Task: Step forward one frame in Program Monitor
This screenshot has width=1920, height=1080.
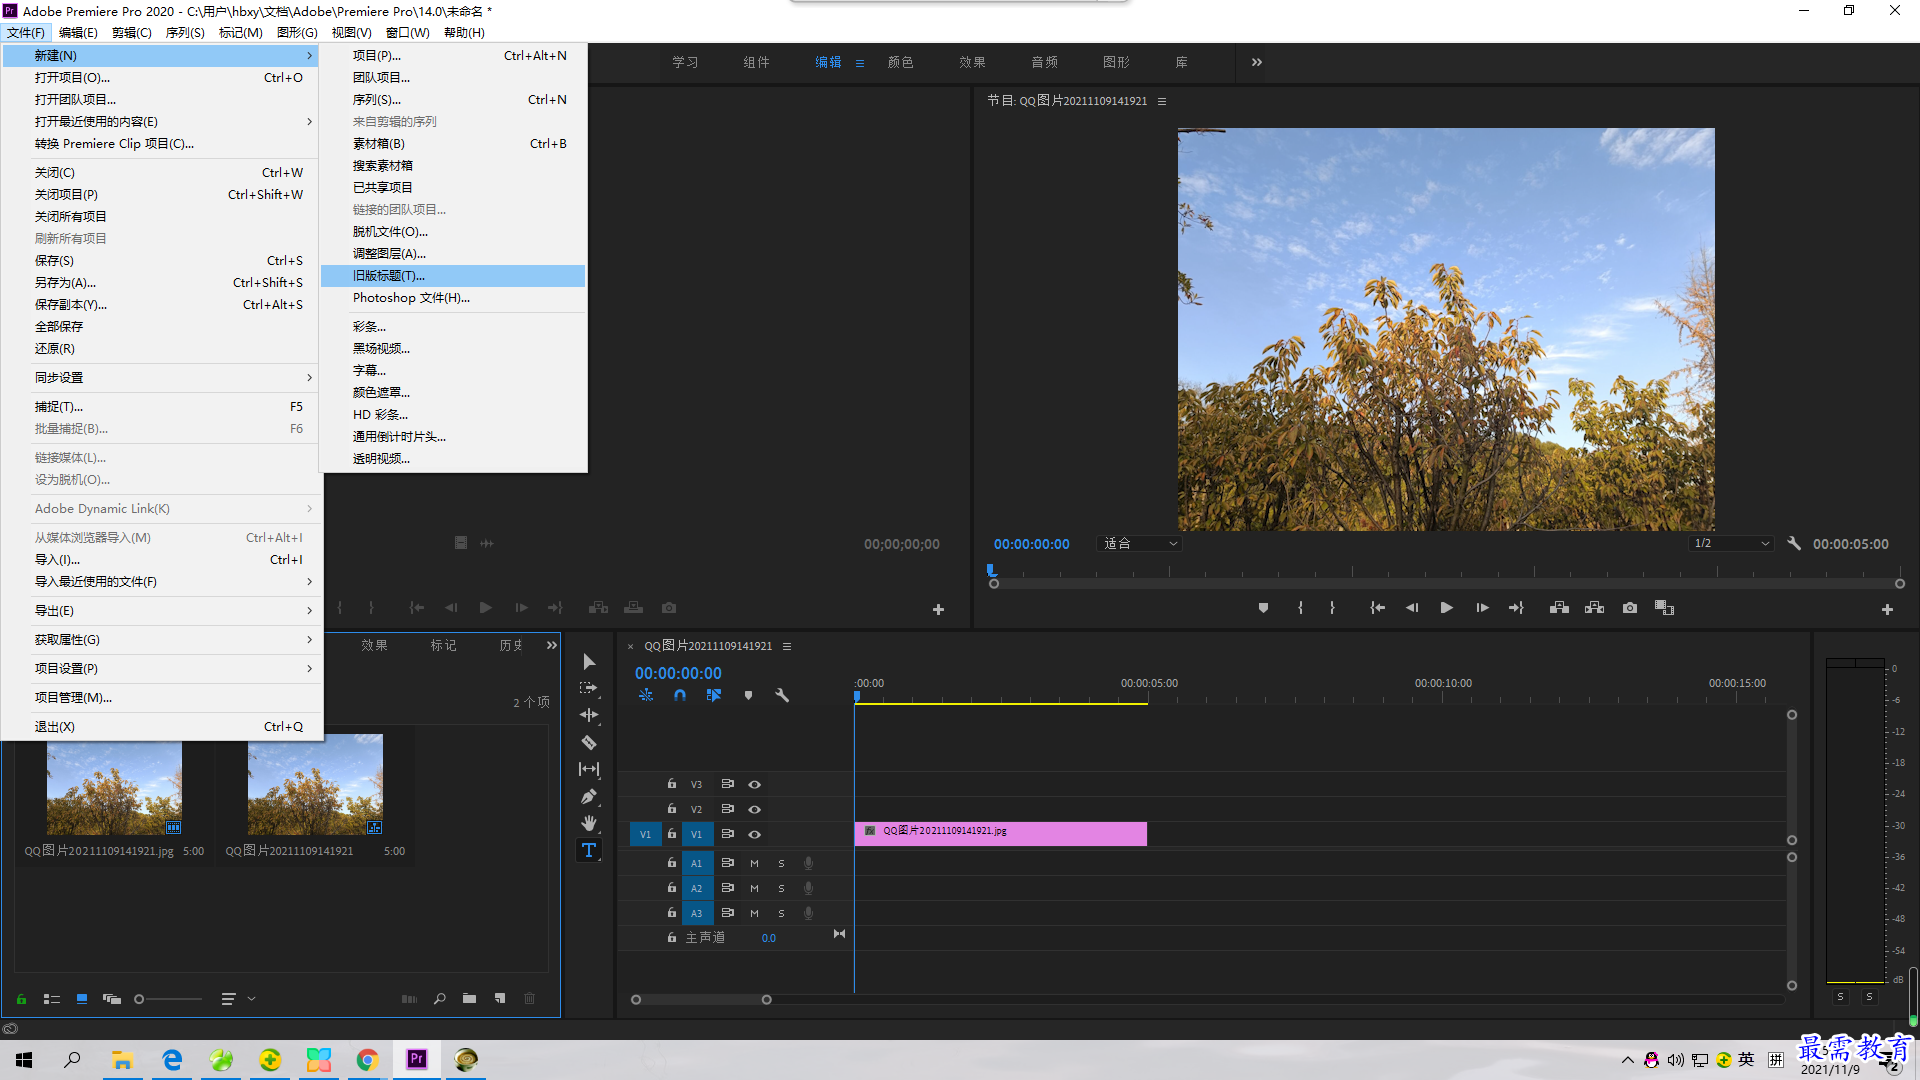Action: point(1482,608)
